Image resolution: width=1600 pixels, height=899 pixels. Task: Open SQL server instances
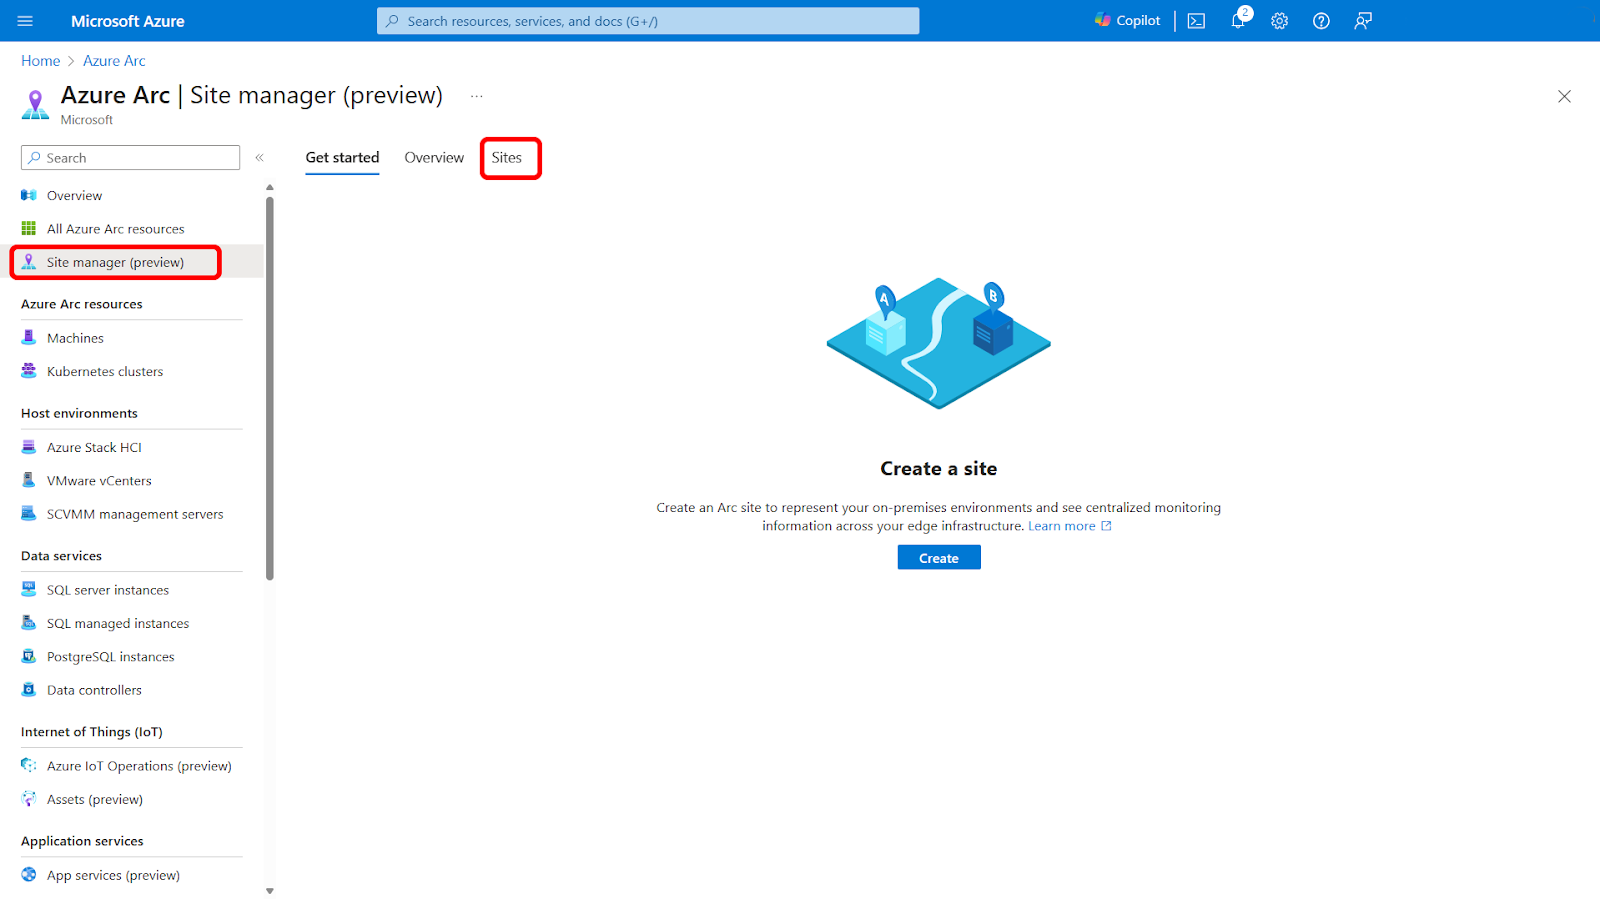point(108,591)
